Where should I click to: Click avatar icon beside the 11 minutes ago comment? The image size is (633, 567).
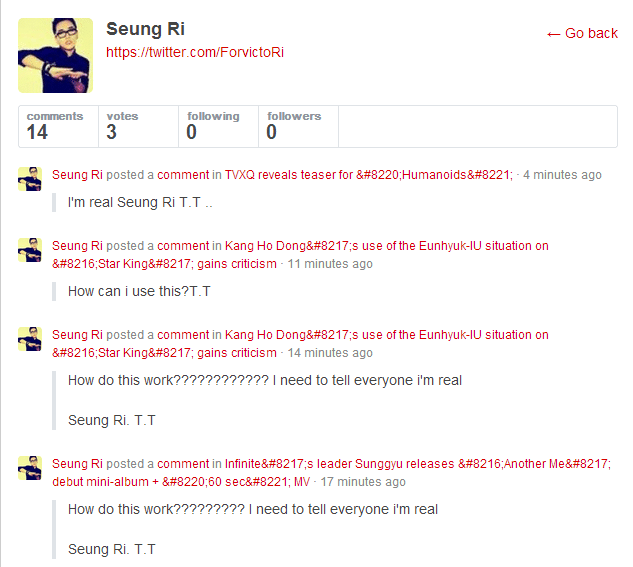tap(30, 250)
